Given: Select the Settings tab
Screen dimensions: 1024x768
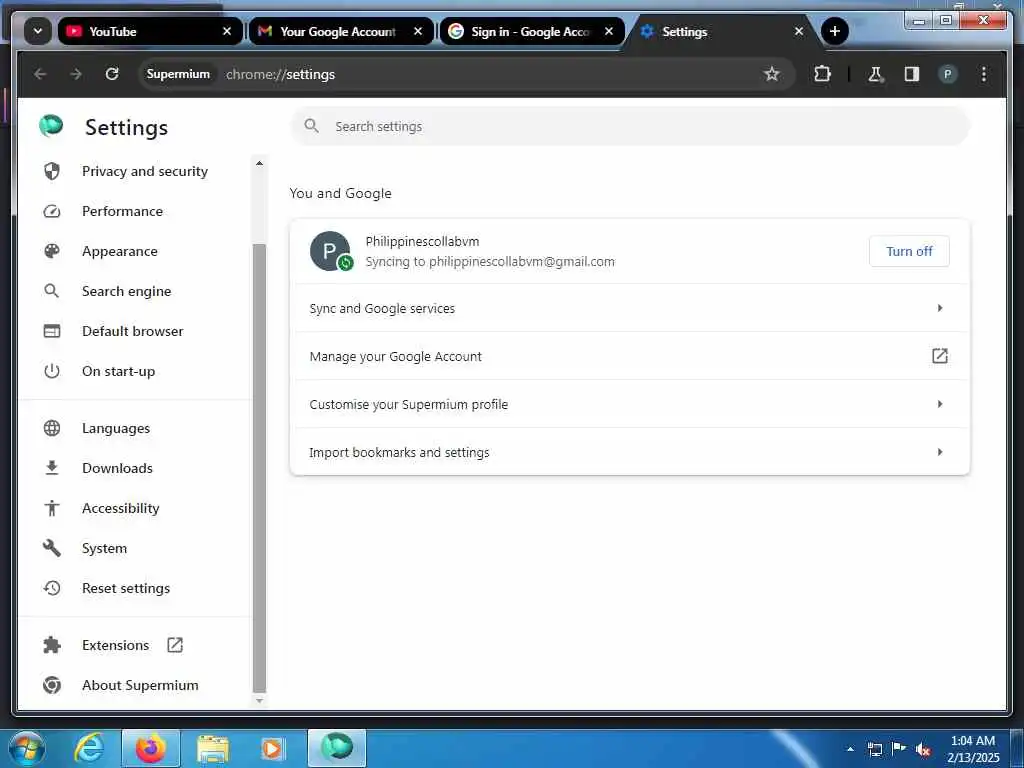Looking at the screenshot, I should pyautogui.click(x=722, y=31).
